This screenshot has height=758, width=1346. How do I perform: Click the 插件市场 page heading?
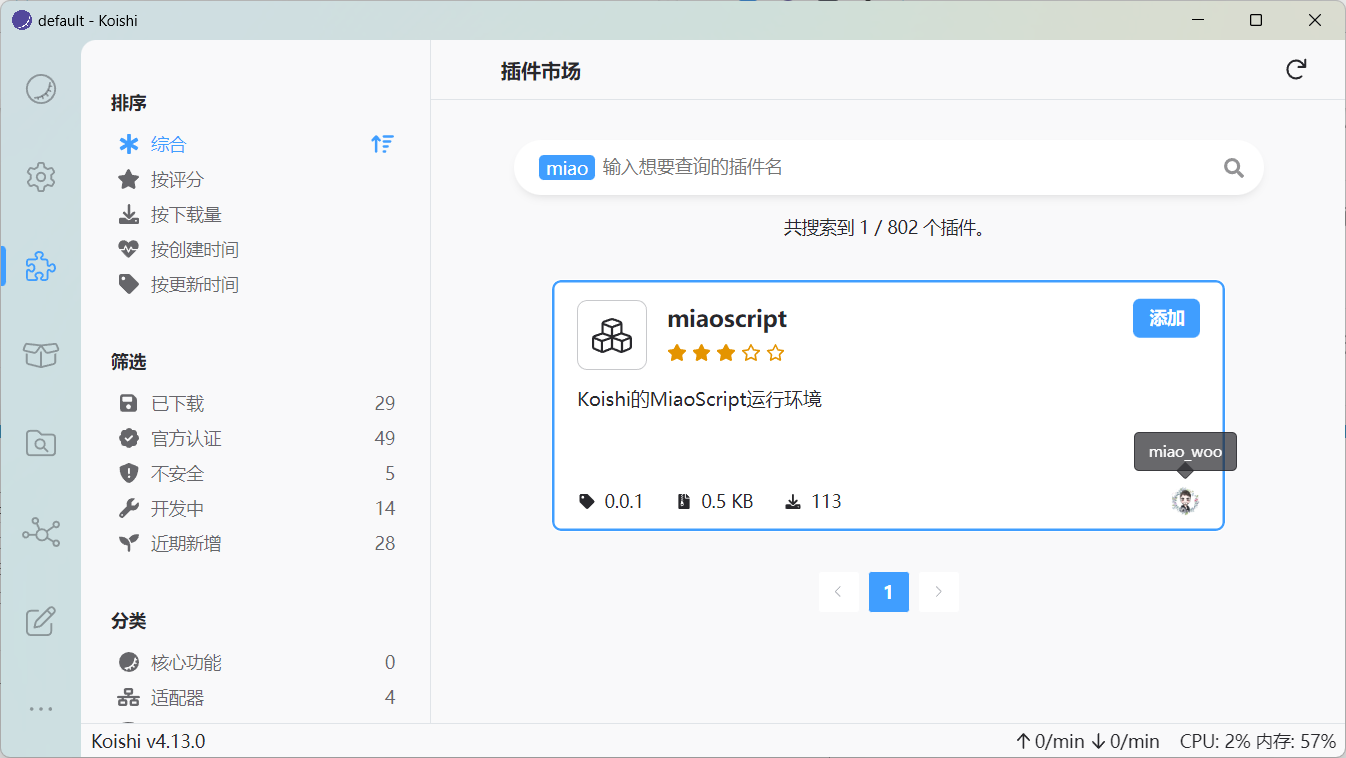click(541, 71)
